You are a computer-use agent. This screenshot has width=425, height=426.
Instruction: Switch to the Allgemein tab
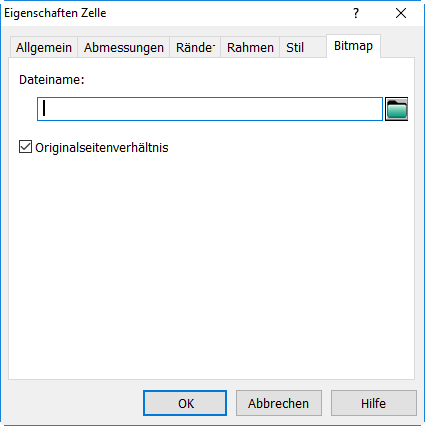pyautogui.click(x=44, y=47)
